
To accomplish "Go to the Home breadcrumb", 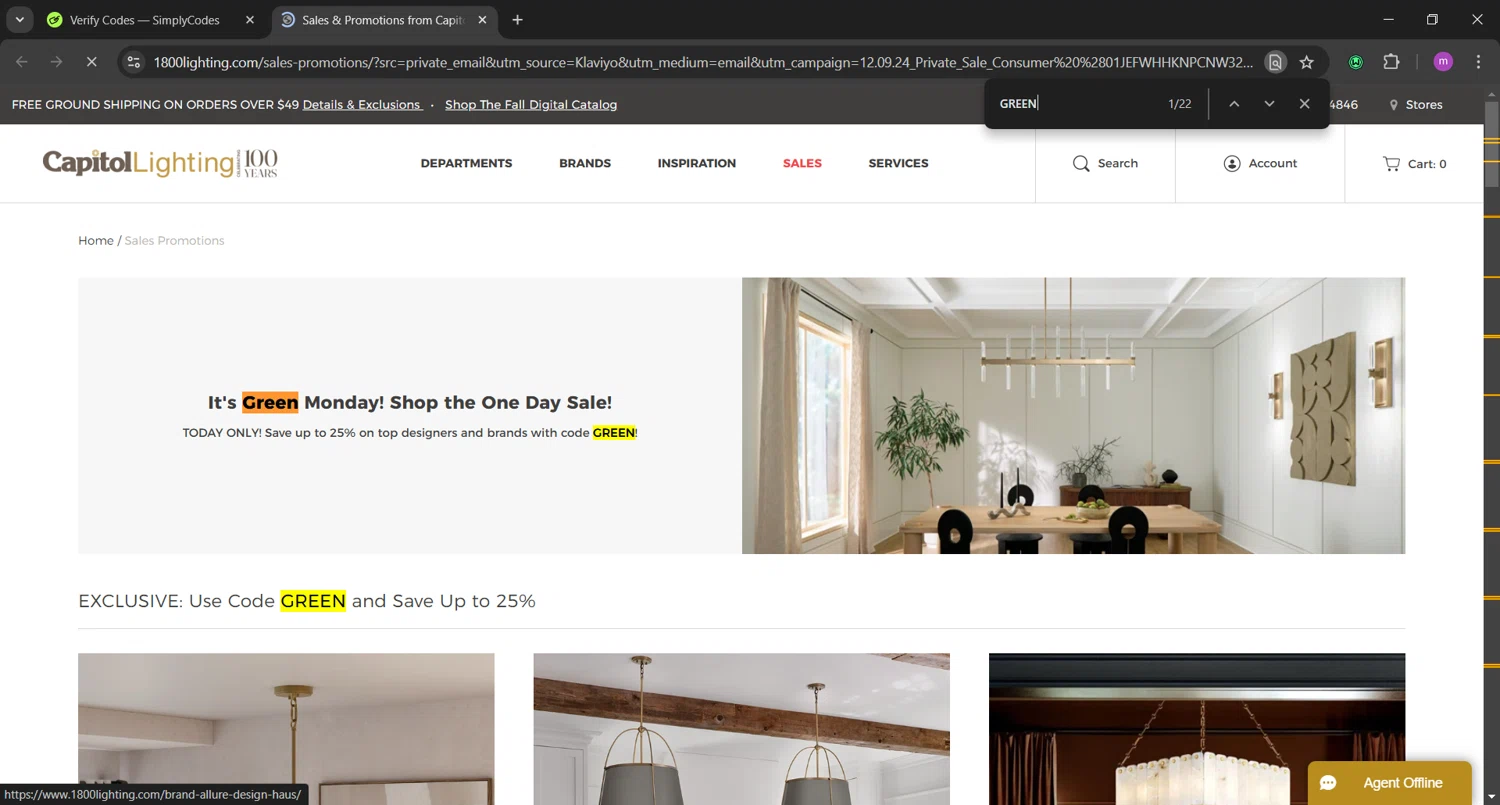I will (x=96, y=241).
